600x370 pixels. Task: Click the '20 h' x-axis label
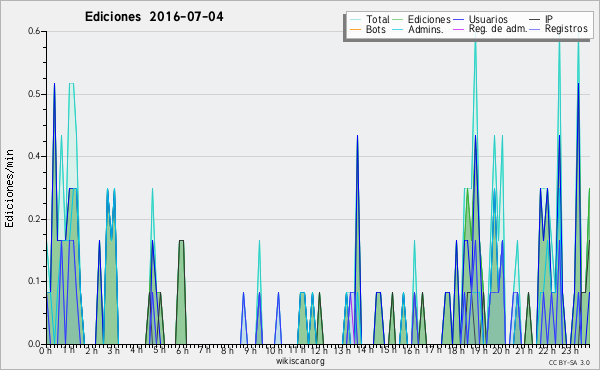[501, 350]
